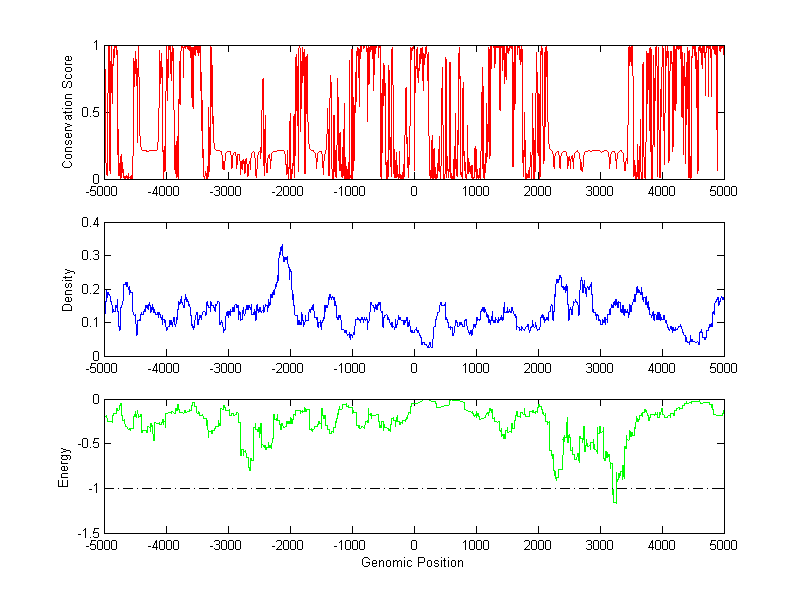Screen dimensions: 800x599
Task: Select the -1.5 tick on the Energy axis
Action: click(x=88, y=533)
